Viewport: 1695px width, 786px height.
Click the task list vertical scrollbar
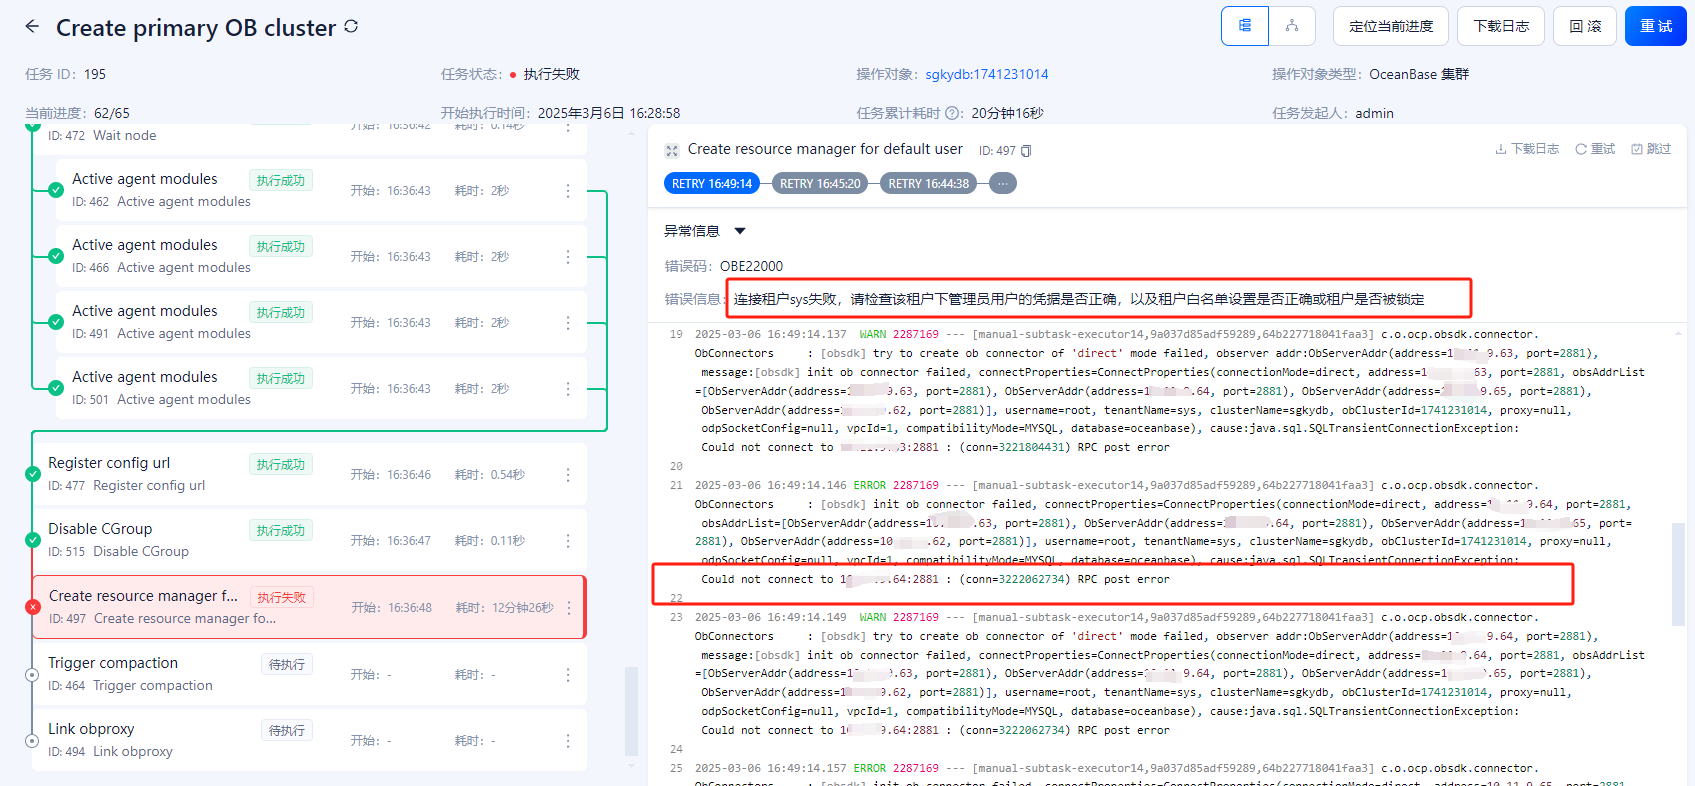pyautogui.click(x=631, y=712)
